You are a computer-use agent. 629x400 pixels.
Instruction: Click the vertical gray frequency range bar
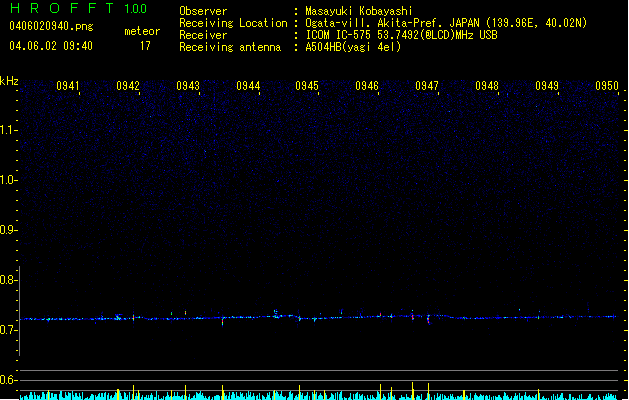[x=20, y=311]
